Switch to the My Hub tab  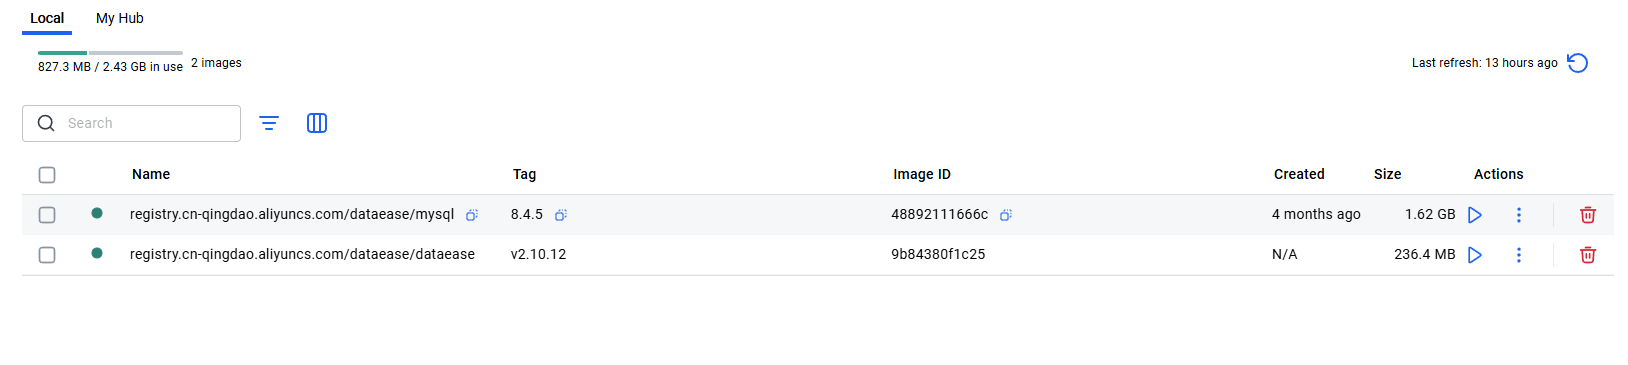pos(120,18)
